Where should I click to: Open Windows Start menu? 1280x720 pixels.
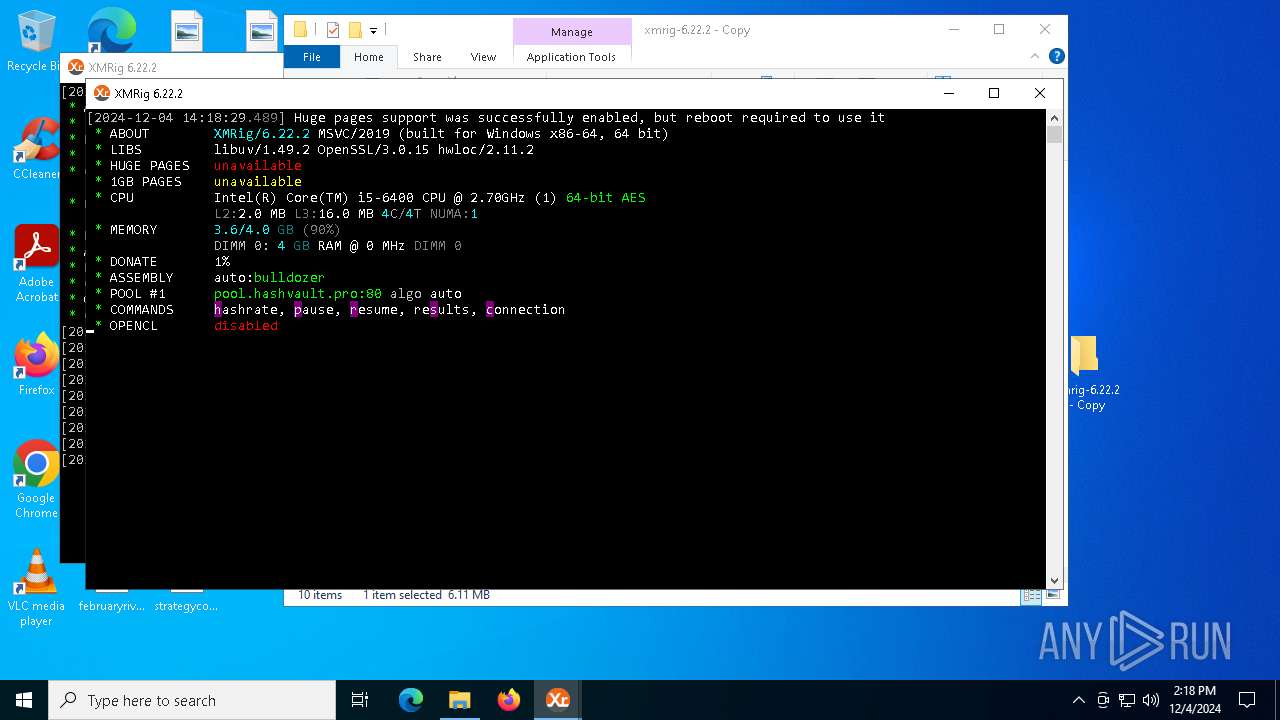(x=24, y=700)
